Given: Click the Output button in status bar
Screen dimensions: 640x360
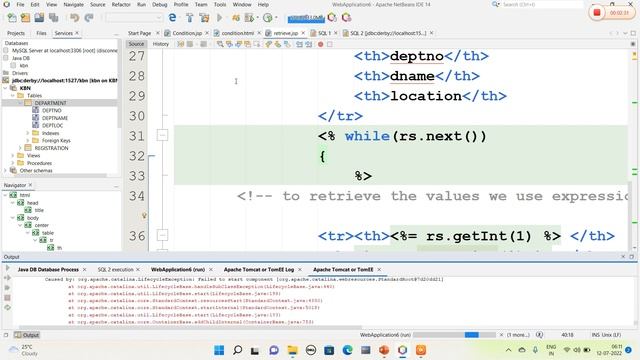Looking at the screenshot, I should pyautogui.click(x=27, y=335).
